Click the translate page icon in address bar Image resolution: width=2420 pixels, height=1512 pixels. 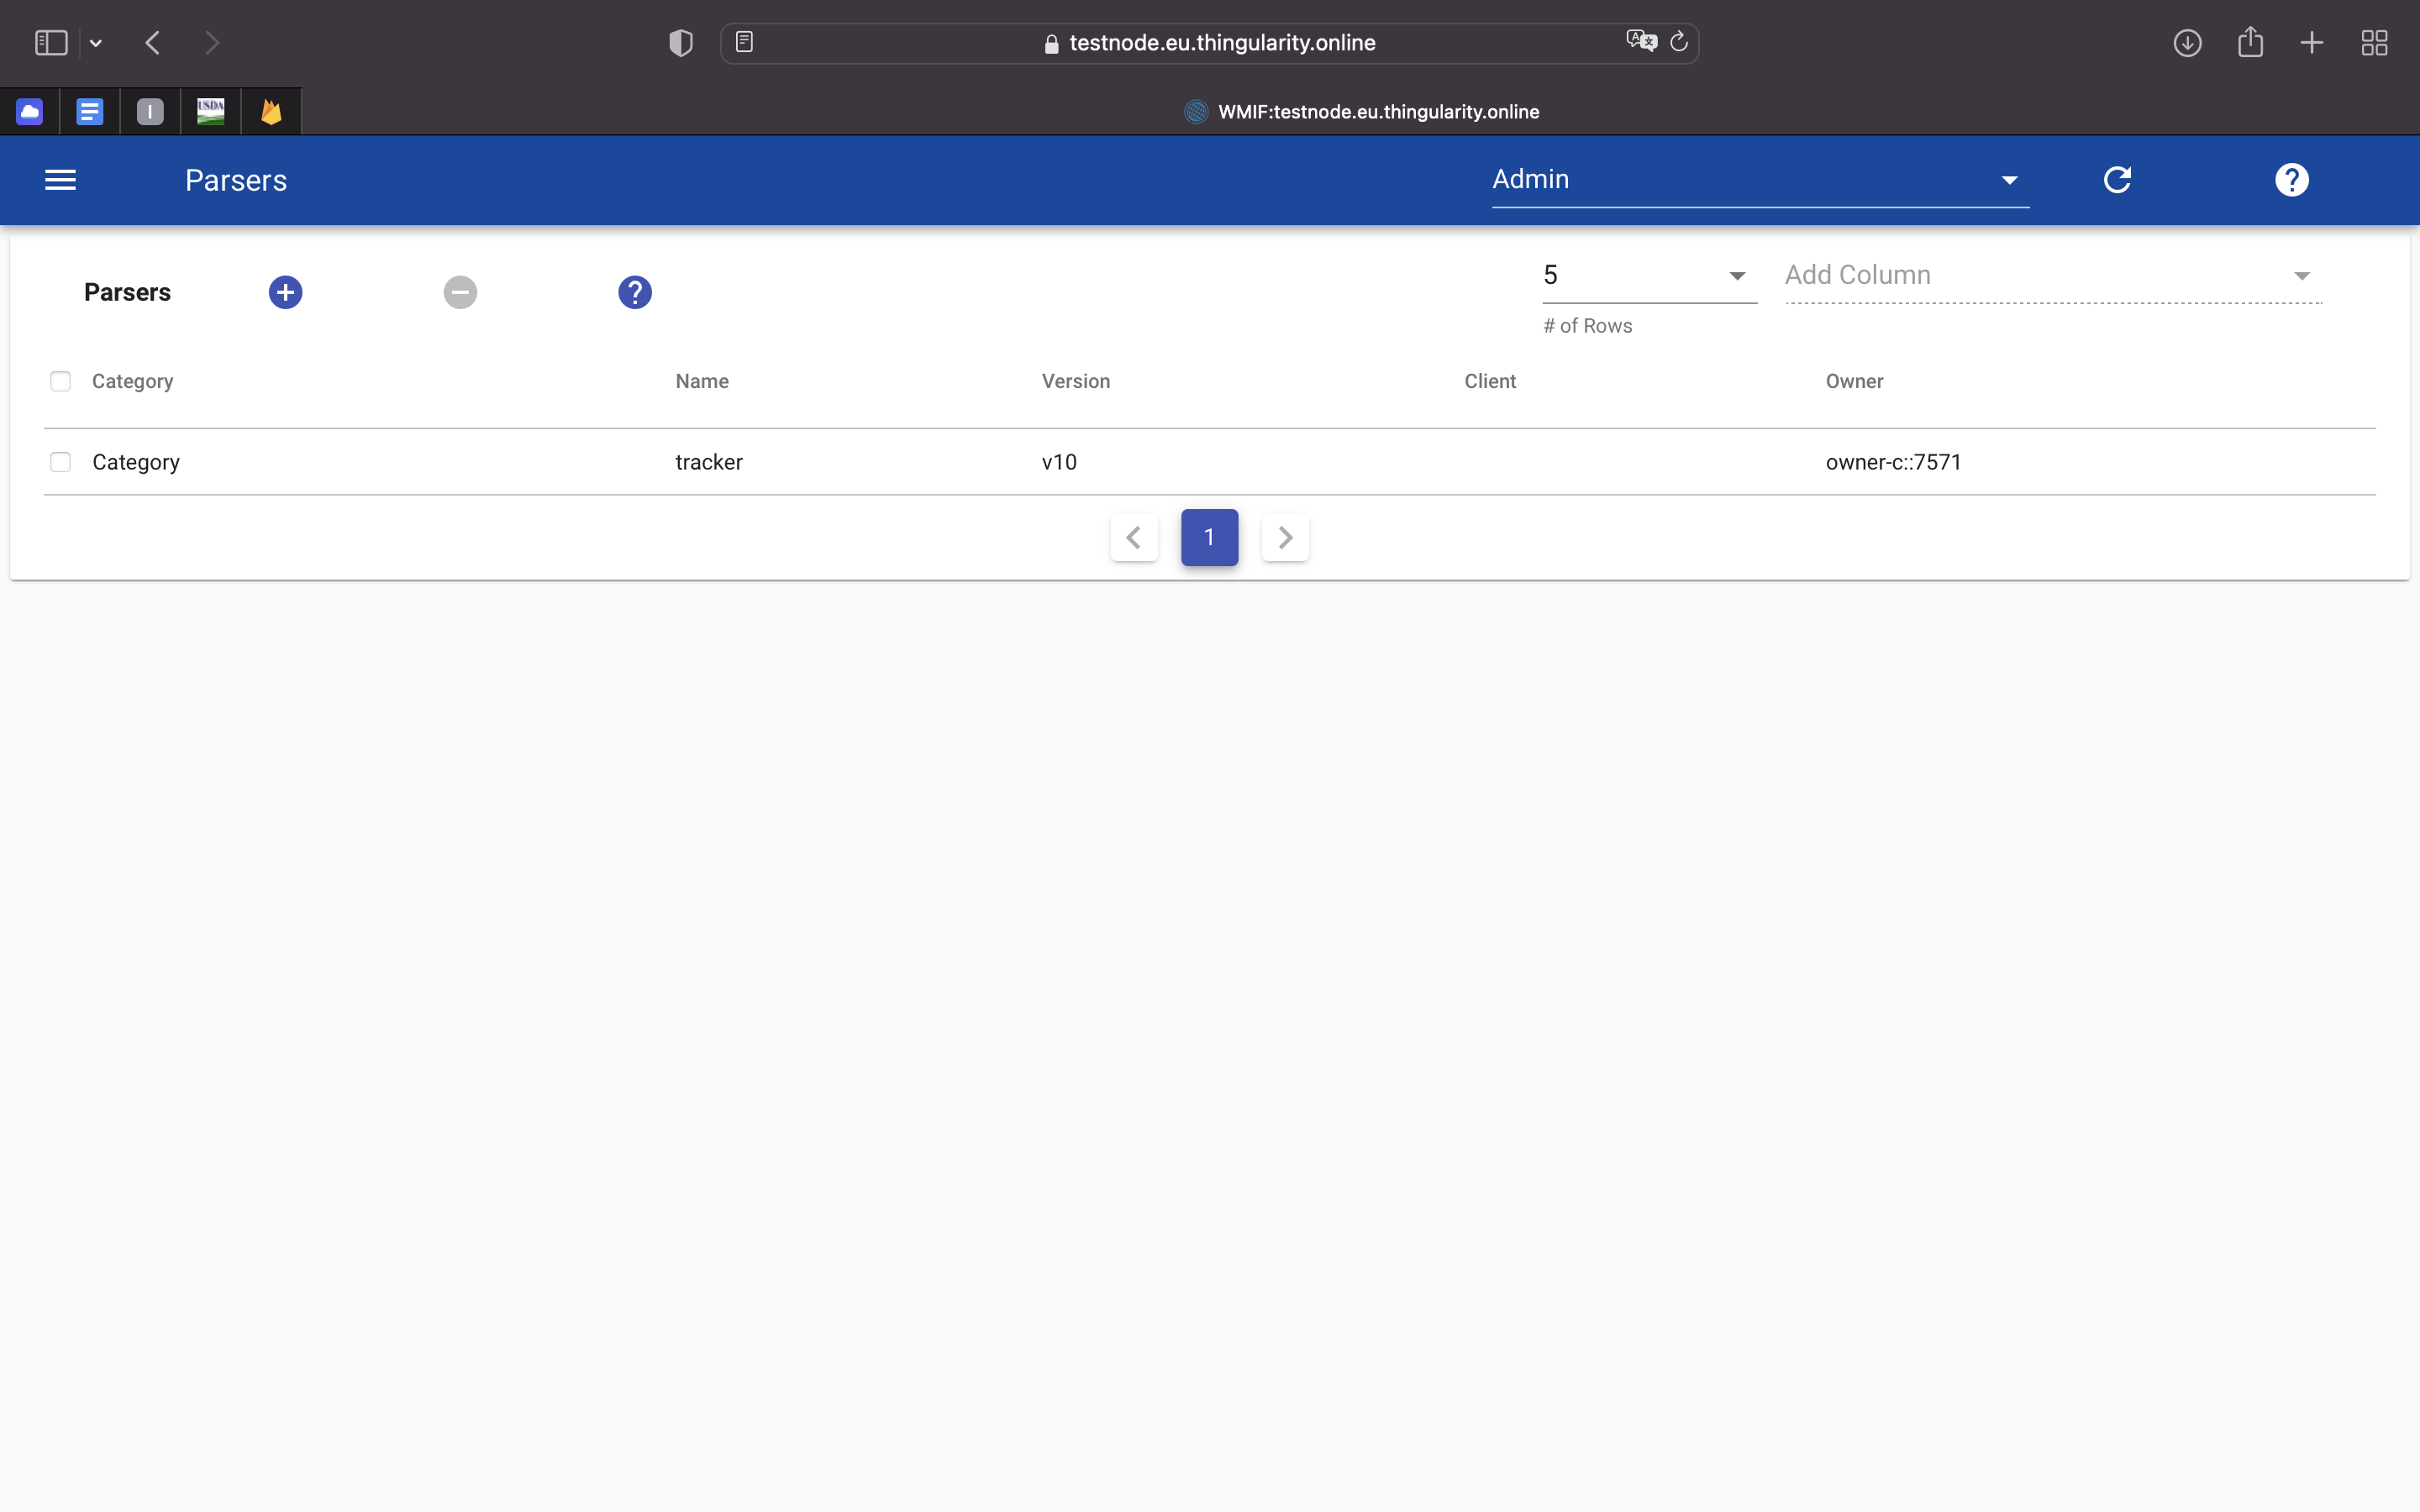coord(1640,41)
